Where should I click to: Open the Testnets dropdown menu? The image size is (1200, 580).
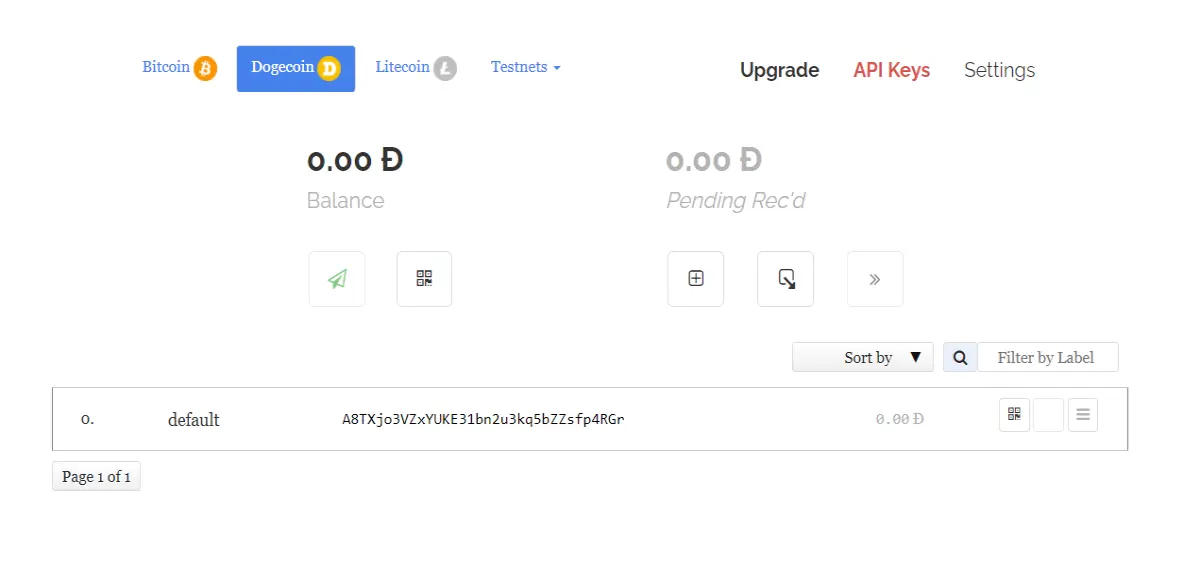point(526,67)
